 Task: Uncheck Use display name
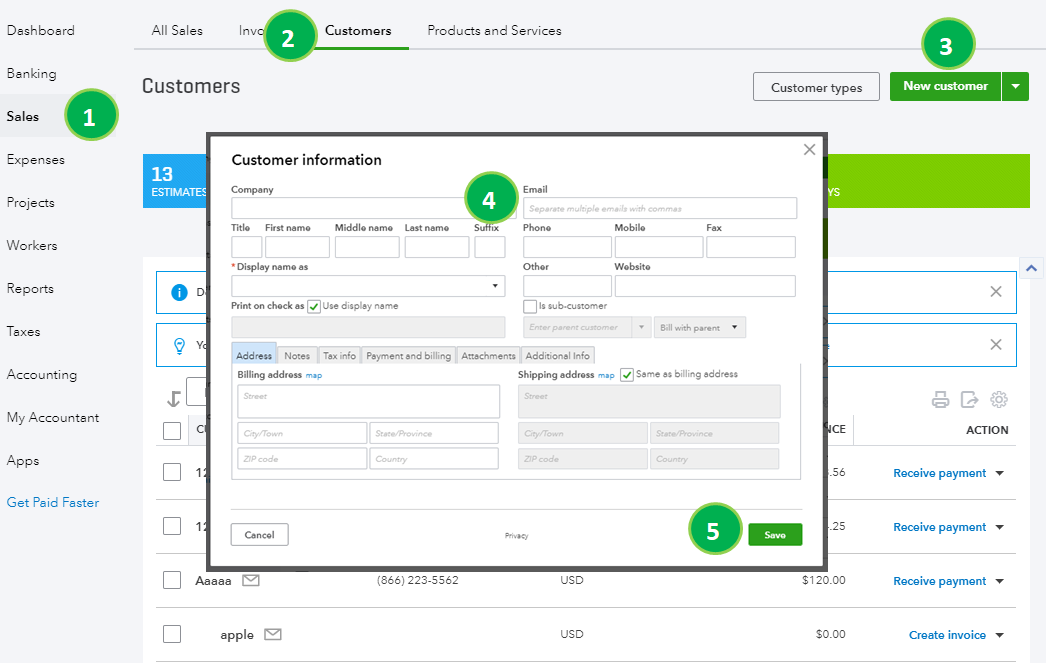tap(313, 306)
